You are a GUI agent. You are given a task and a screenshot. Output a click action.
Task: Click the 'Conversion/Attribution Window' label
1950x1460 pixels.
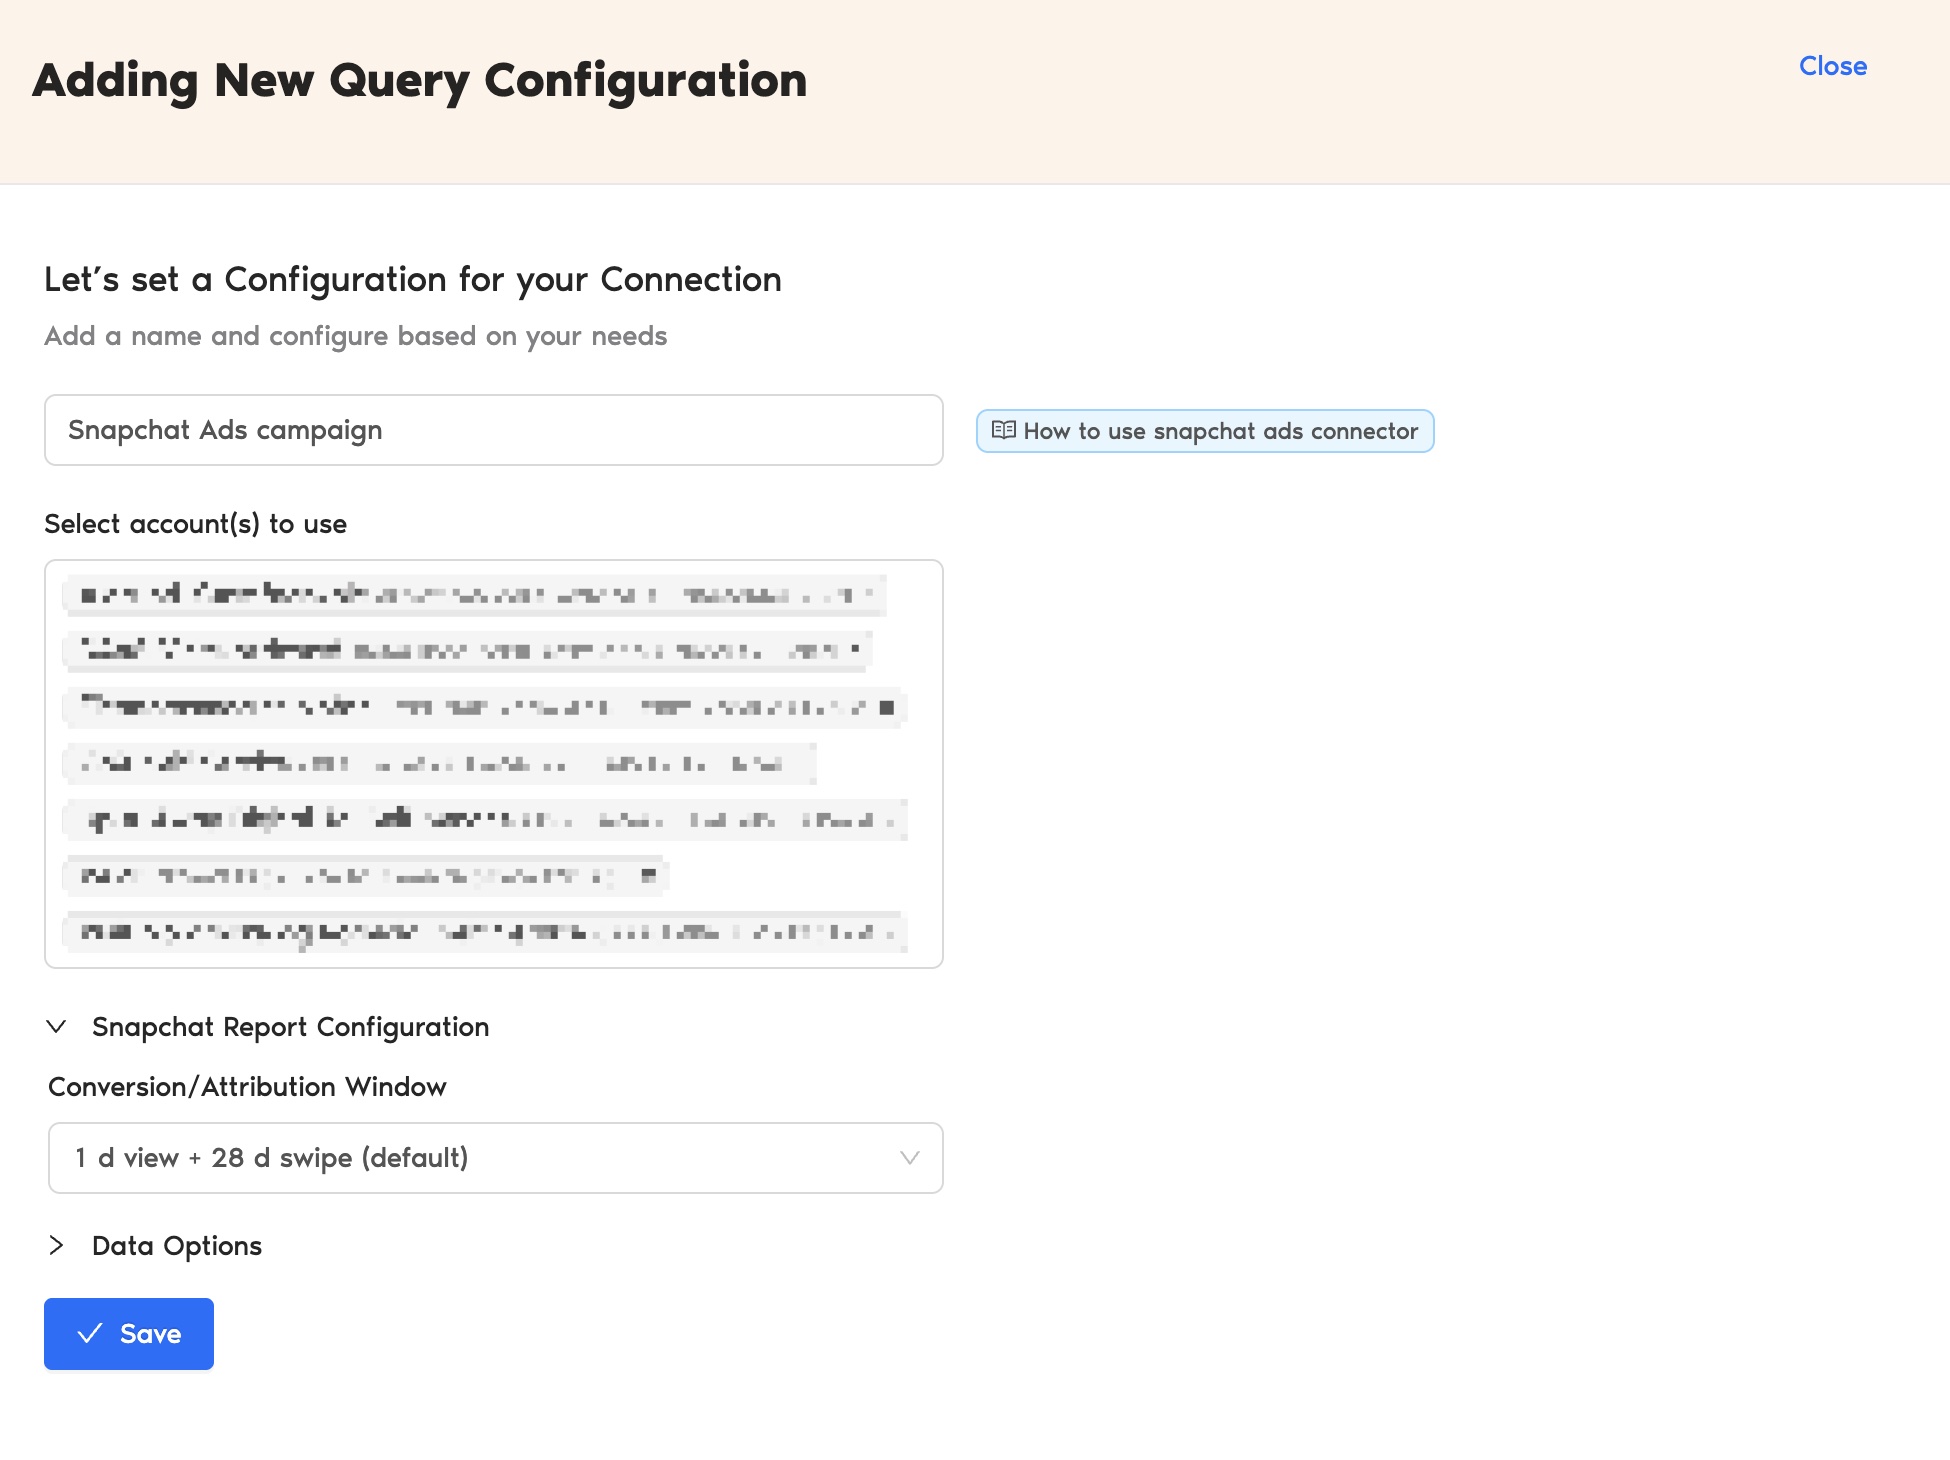click(247, 1087)
